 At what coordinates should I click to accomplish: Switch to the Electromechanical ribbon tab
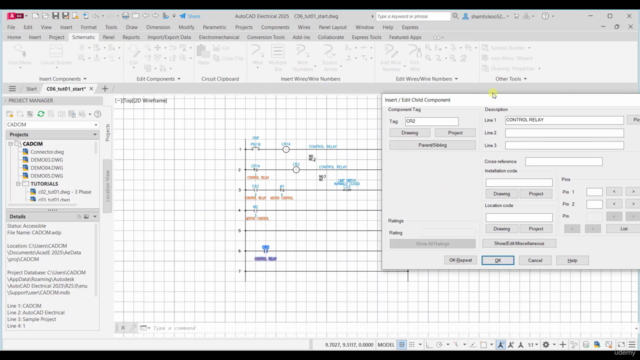(x=219, y=37)
